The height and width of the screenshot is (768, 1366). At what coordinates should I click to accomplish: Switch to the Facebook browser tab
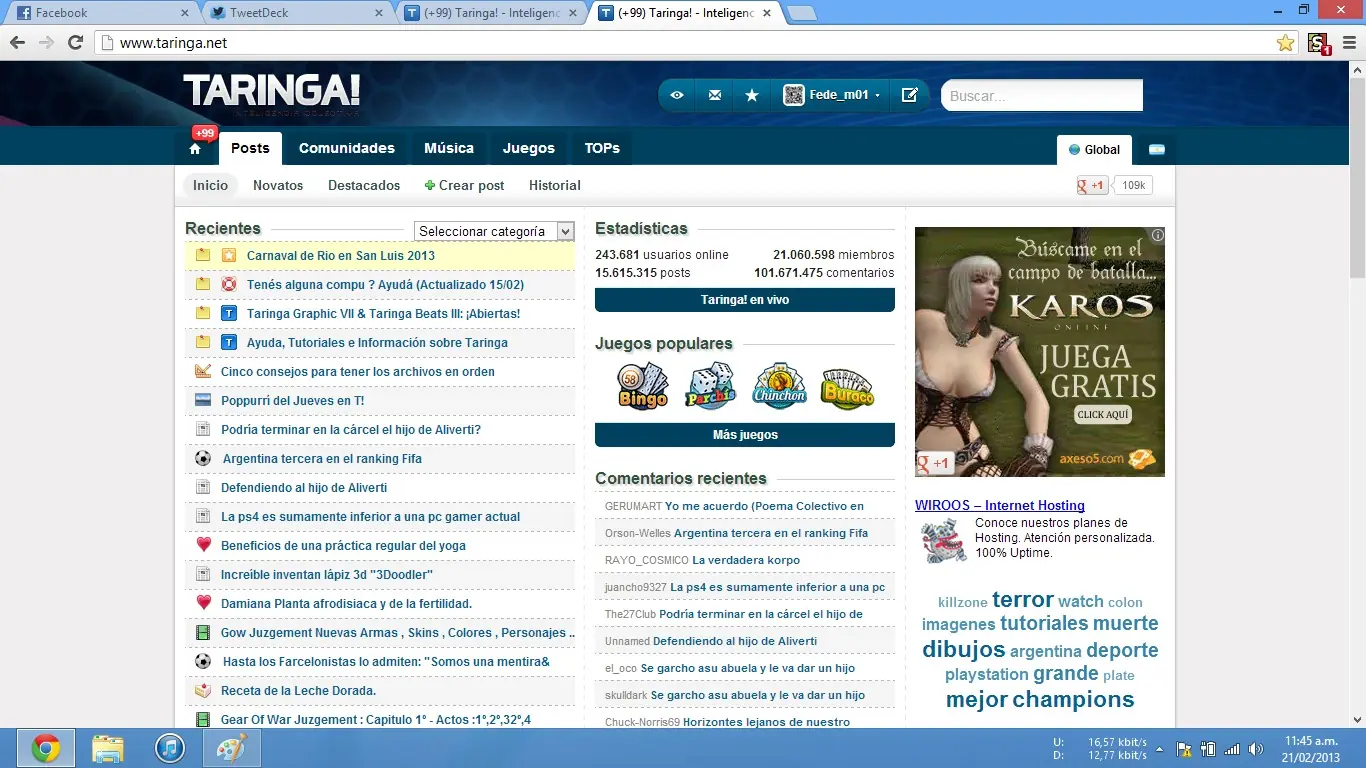pos(100,13)
